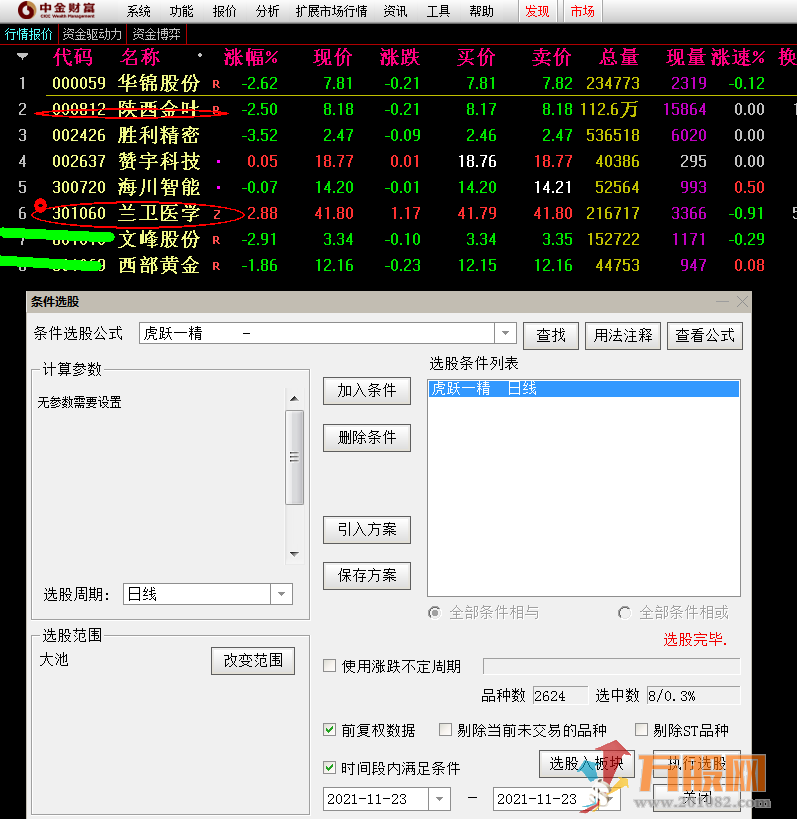Screen dimensions: 797x819
Task: Select stock row 000812 陕西金叶
Action: click(x=398, y=109)
